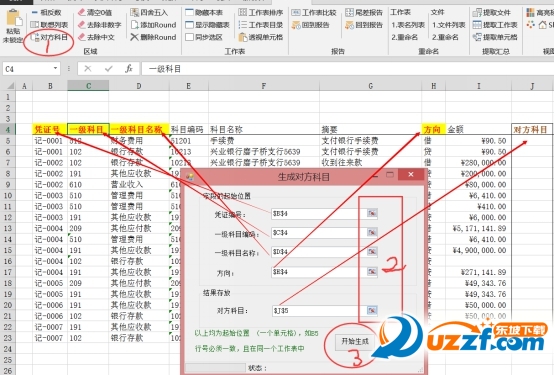Click the 删除Round command

153,37
